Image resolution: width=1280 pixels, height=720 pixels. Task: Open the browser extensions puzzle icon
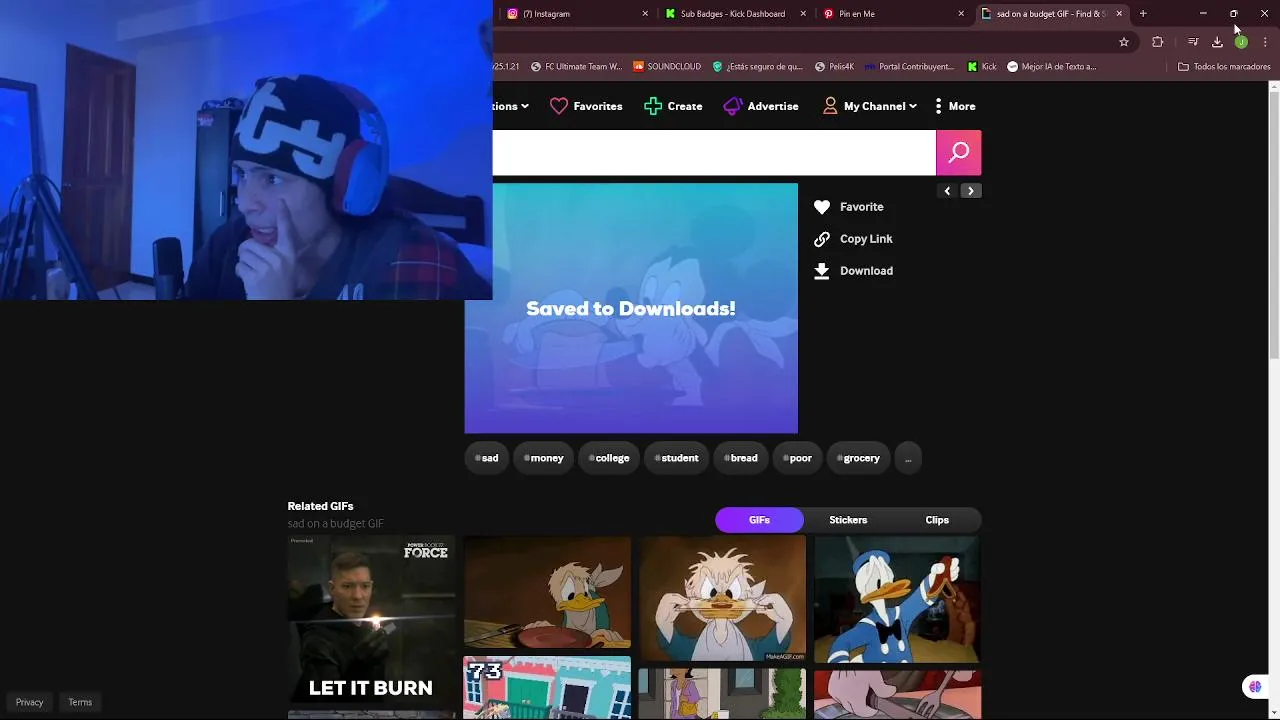[x=1158, y=42]
